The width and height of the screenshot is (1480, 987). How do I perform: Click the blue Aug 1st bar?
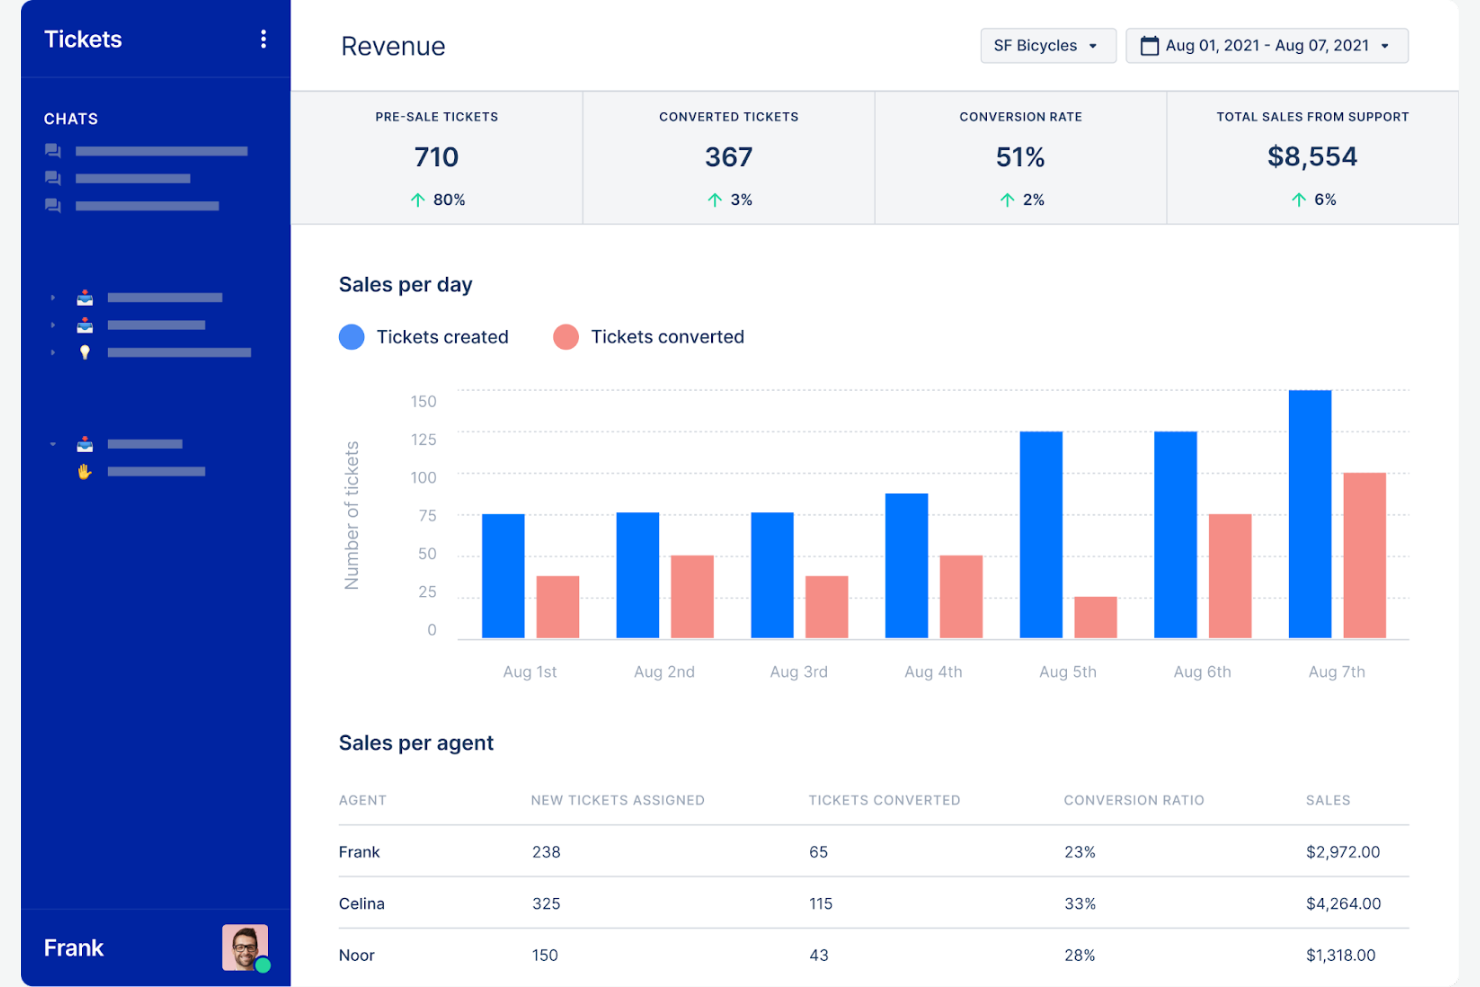point(503,576)
